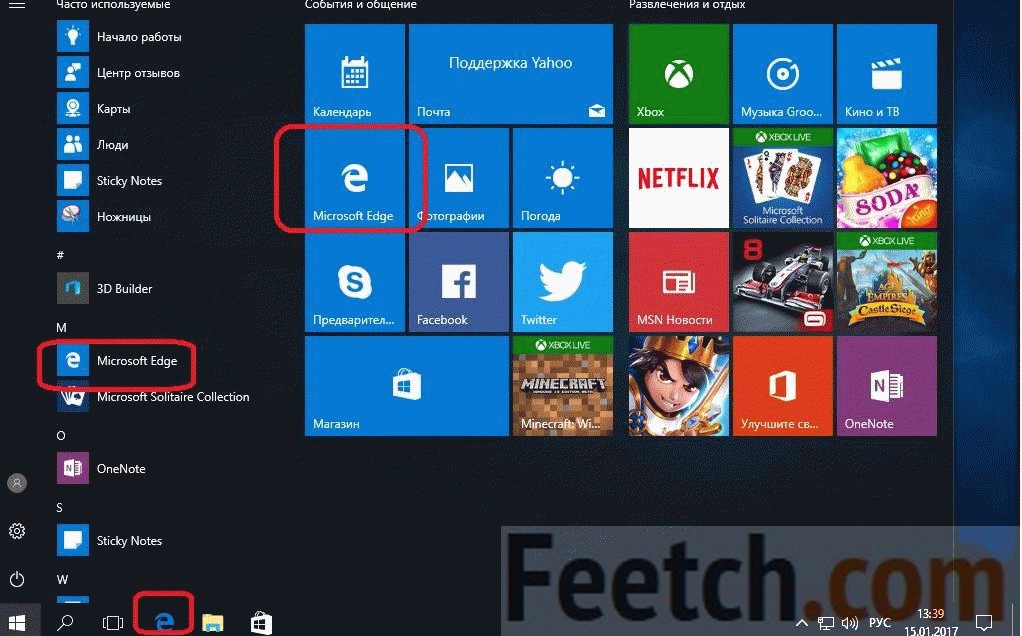This screenshot has height=636, width=1022.
Task: Open the Action Center notifications icon
Action: pyautogui.click(x=983, y=623)
